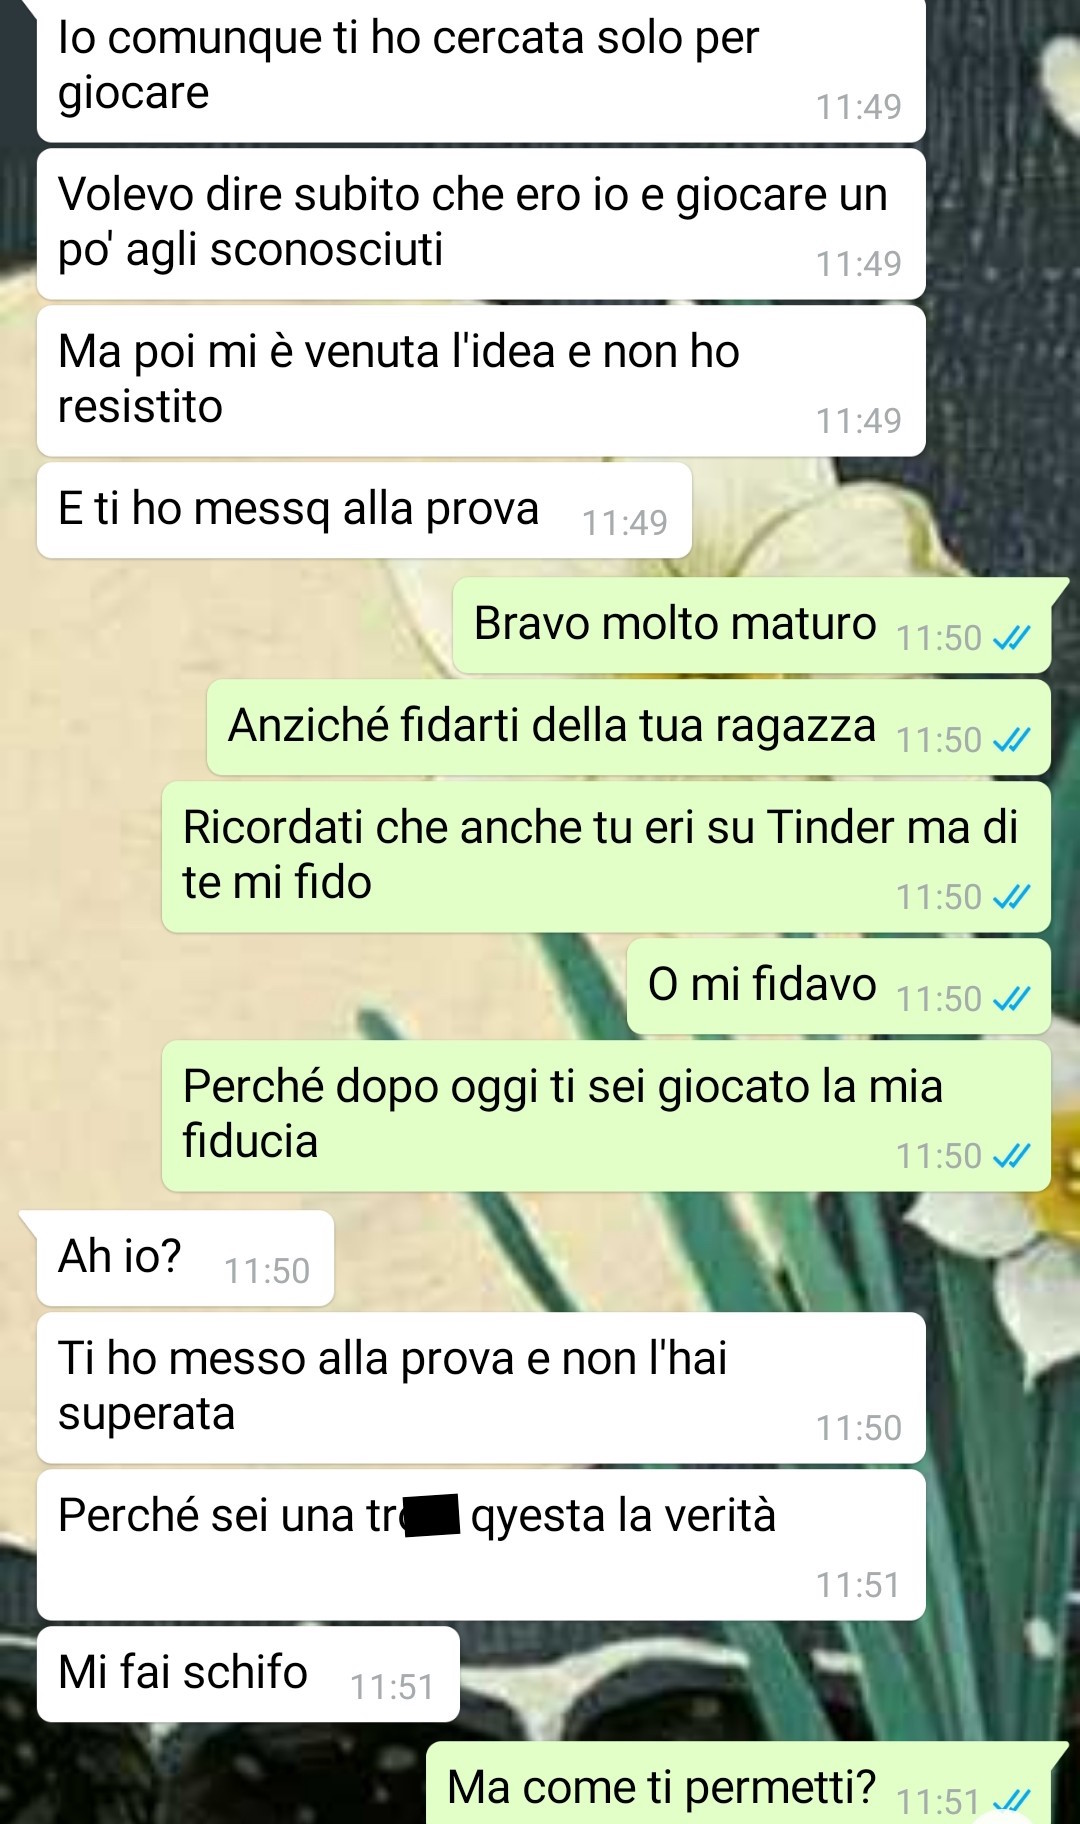This screenshot has width=1080, height=1824.
Task: Select the 'Ricordati che anche tu eri su Tinder' message
Action: [x=606, y=857]
